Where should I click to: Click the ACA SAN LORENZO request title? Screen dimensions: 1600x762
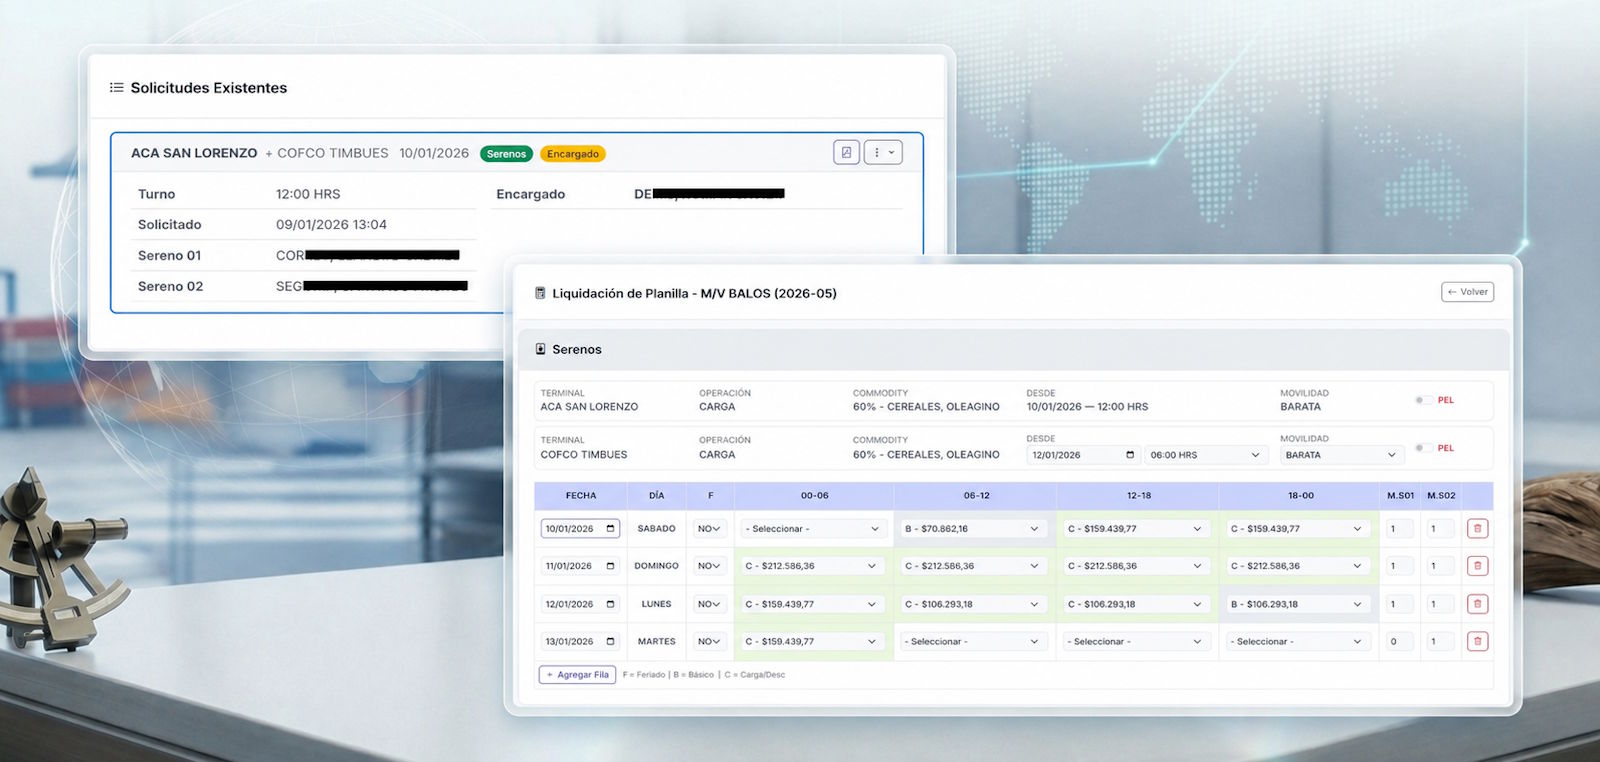[x=194, y=153]
